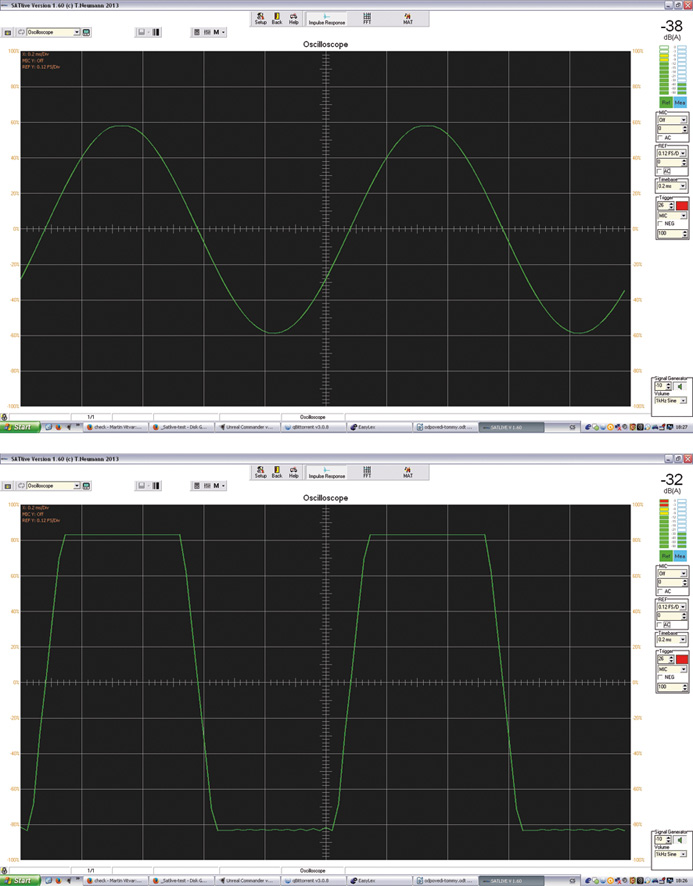693x886 pixels.
Task: Select Impulse Response tab in -32 dB(A) window
Action: coord(327,472)
